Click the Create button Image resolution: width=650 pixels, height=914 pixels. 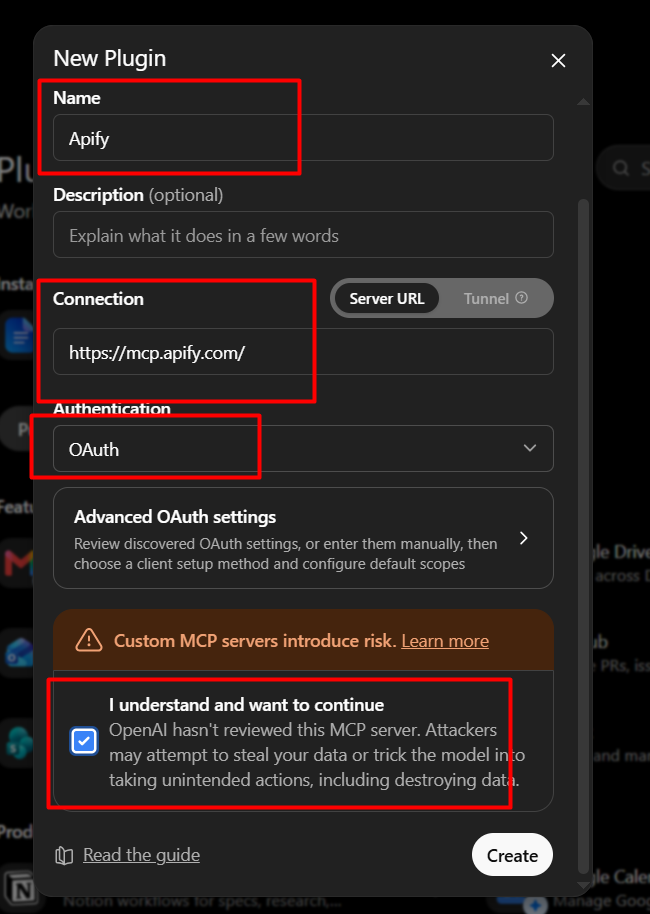pyautogui.click(x=512, y=855)
